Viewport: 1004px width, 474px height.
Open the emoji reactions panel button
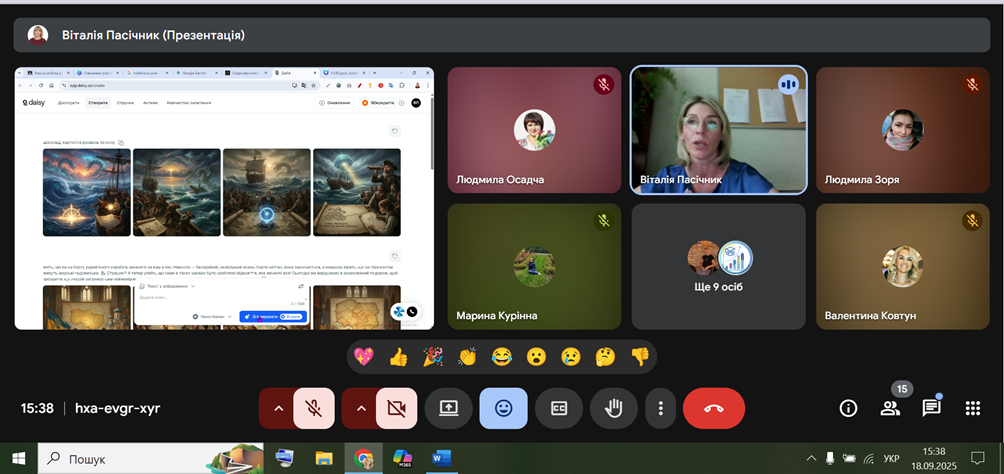pyautogui.click(x=503, y=408)
